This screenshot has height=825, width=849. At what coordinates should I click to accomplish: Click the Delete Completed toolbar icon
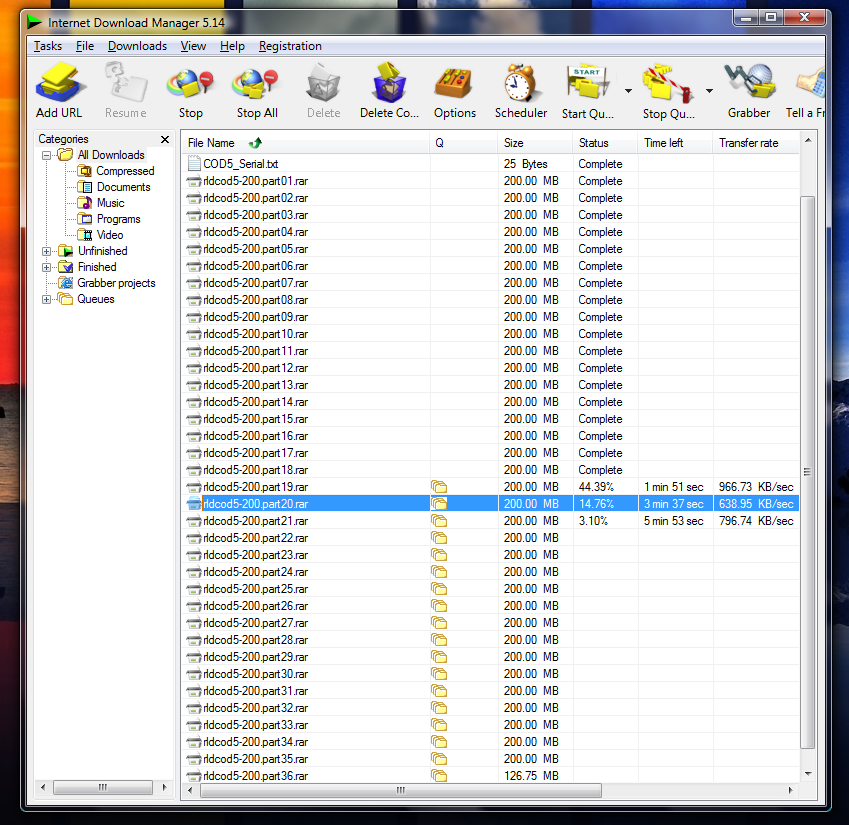pos(389,82)
